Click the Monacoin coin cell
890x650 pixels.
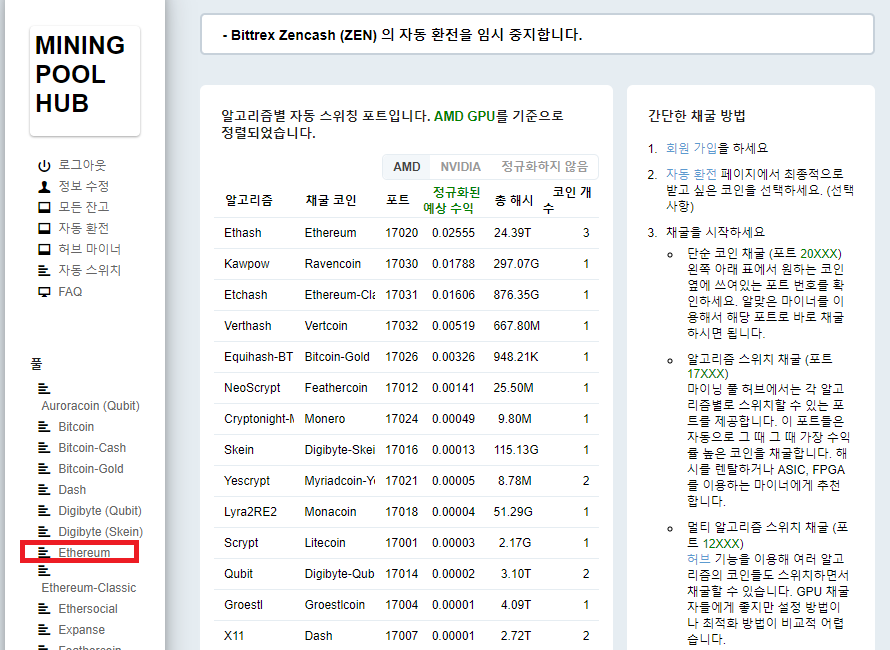point(330,512)
